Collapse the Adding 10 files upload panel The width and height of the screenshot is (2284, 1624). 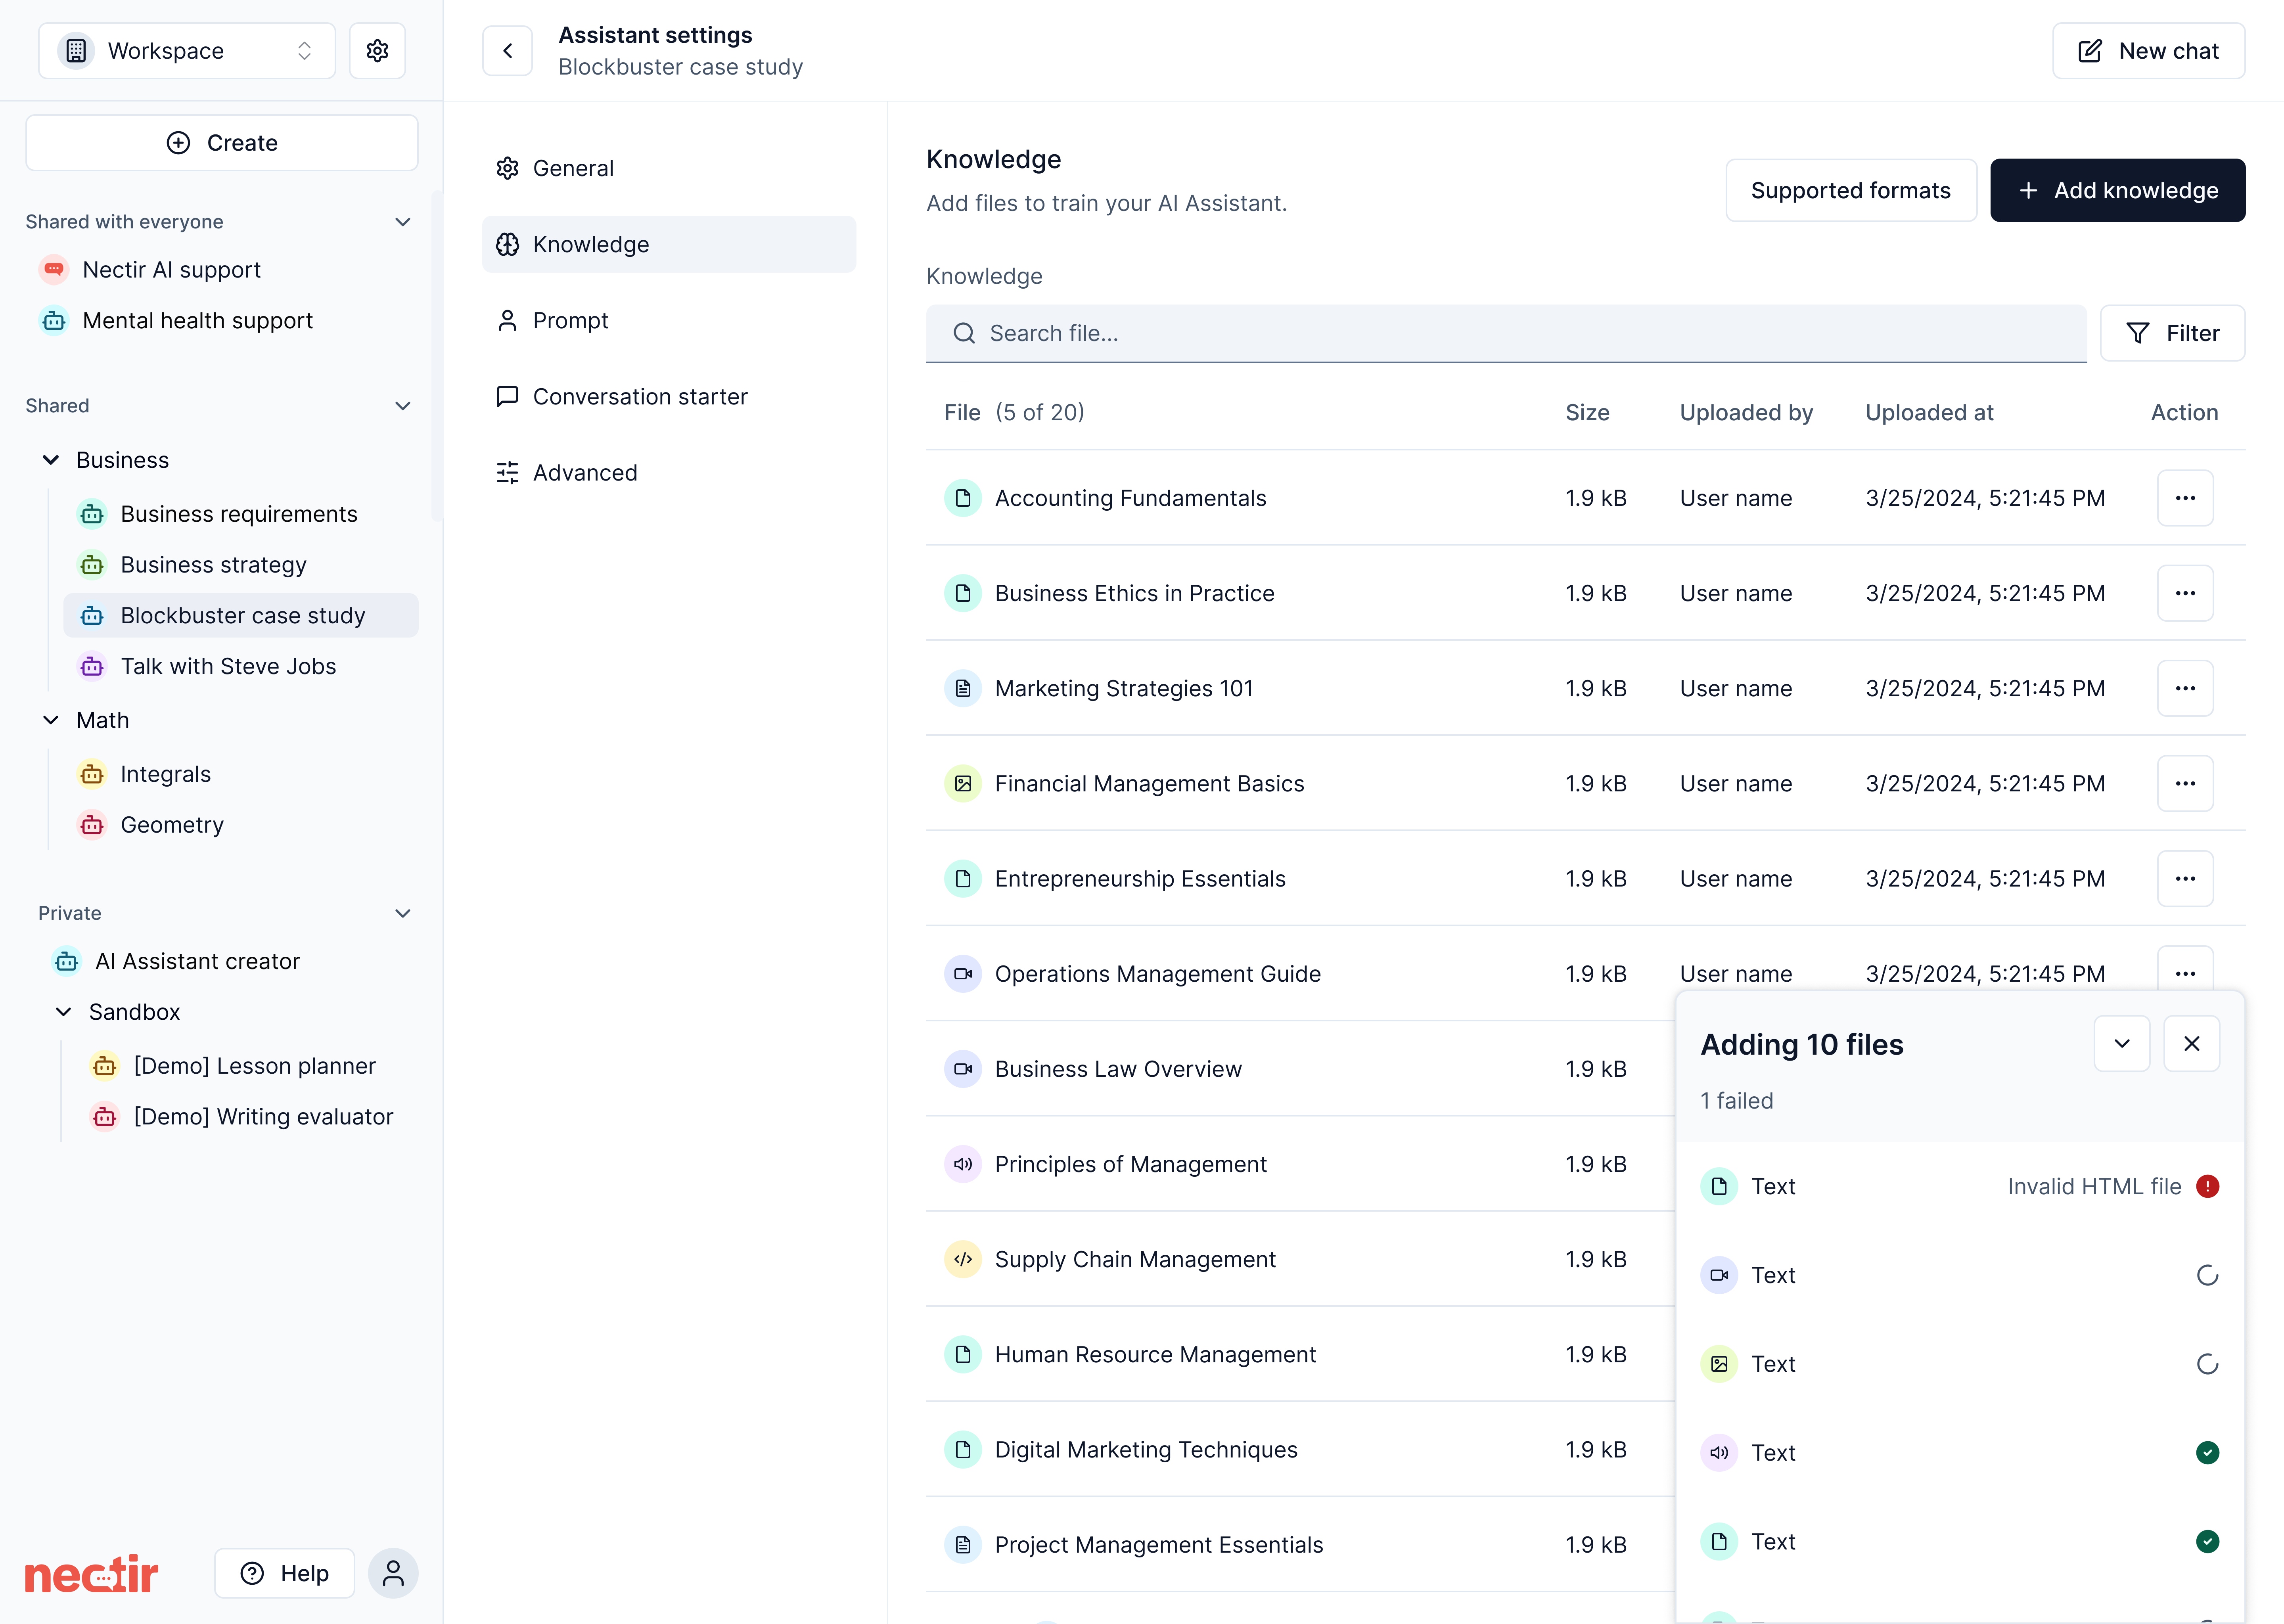pyautogui.click(x=2122, y=1043)
